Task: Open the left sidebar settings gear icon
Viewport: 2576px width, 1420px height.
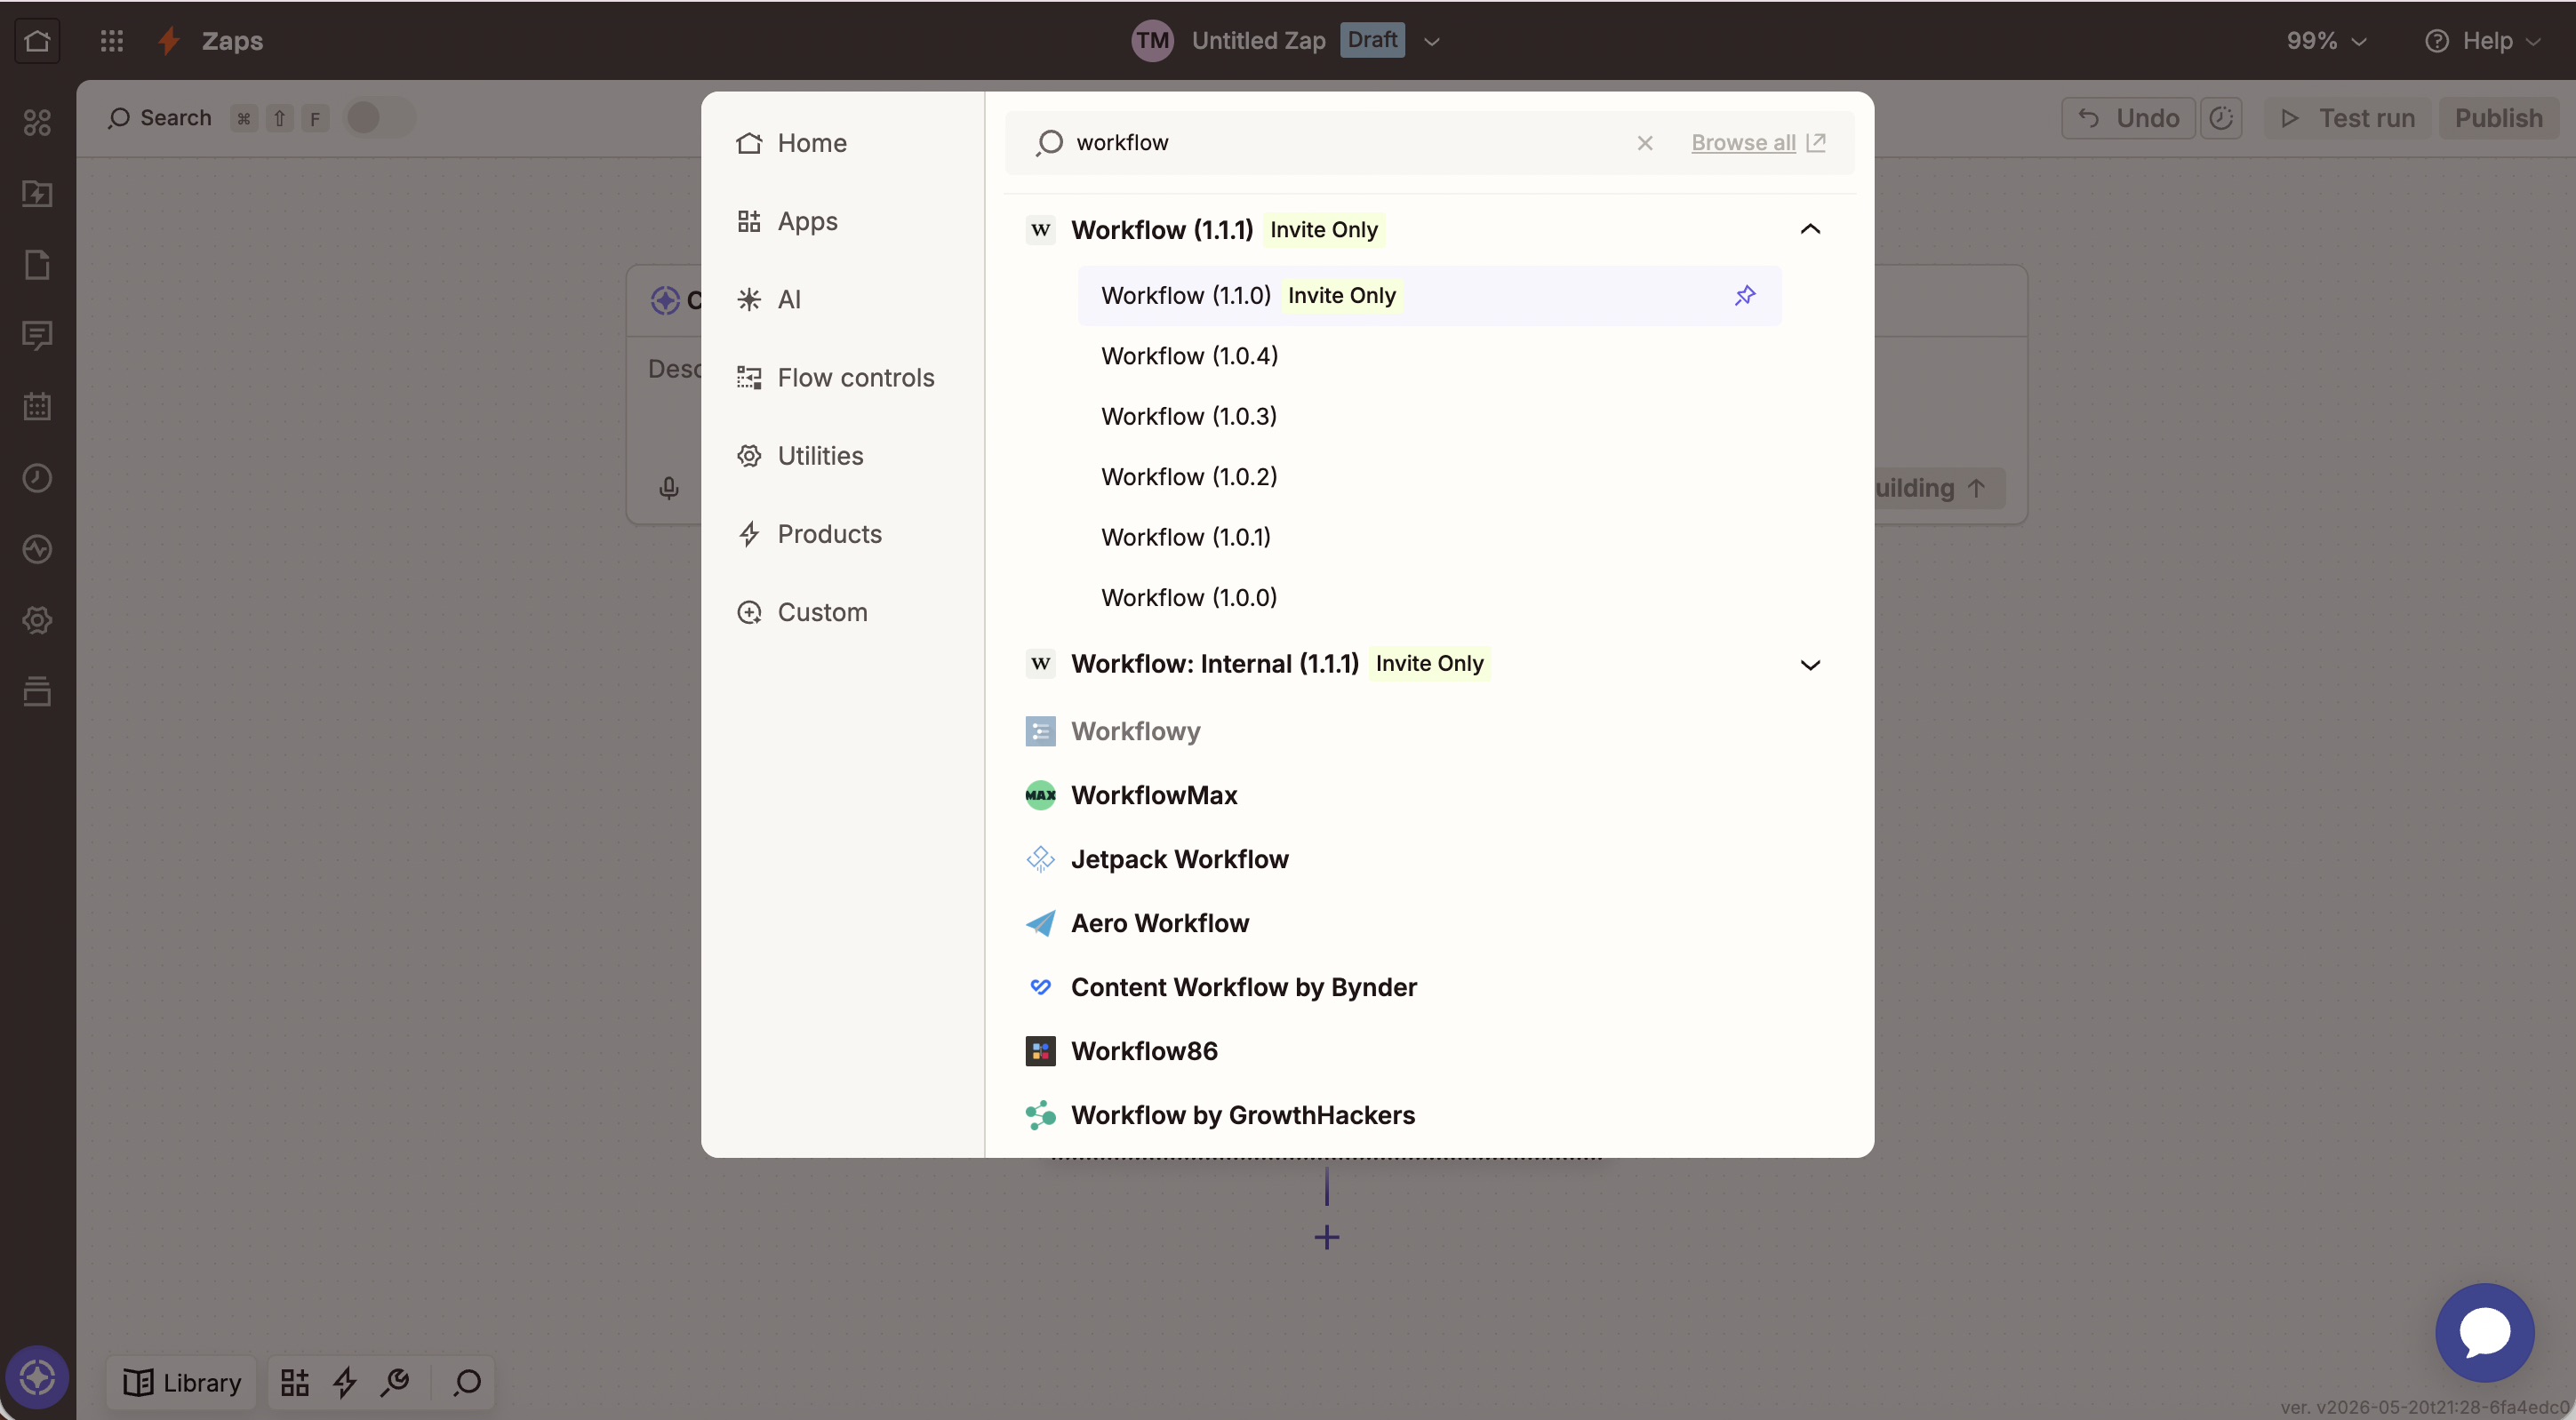Action: [x=37, y=620]
